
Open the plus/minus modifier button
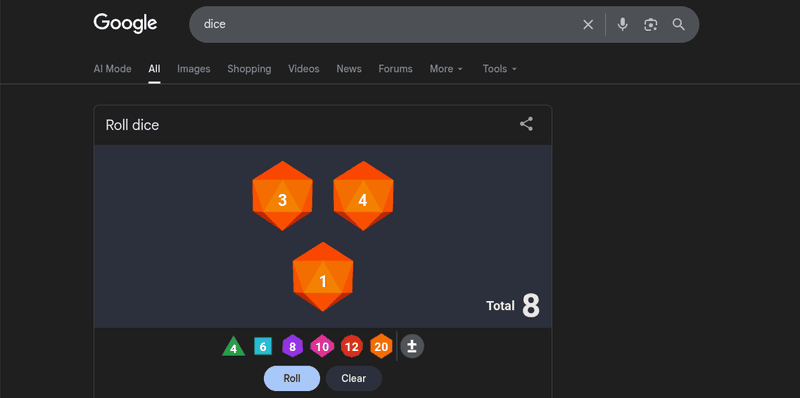pos(412,346)
